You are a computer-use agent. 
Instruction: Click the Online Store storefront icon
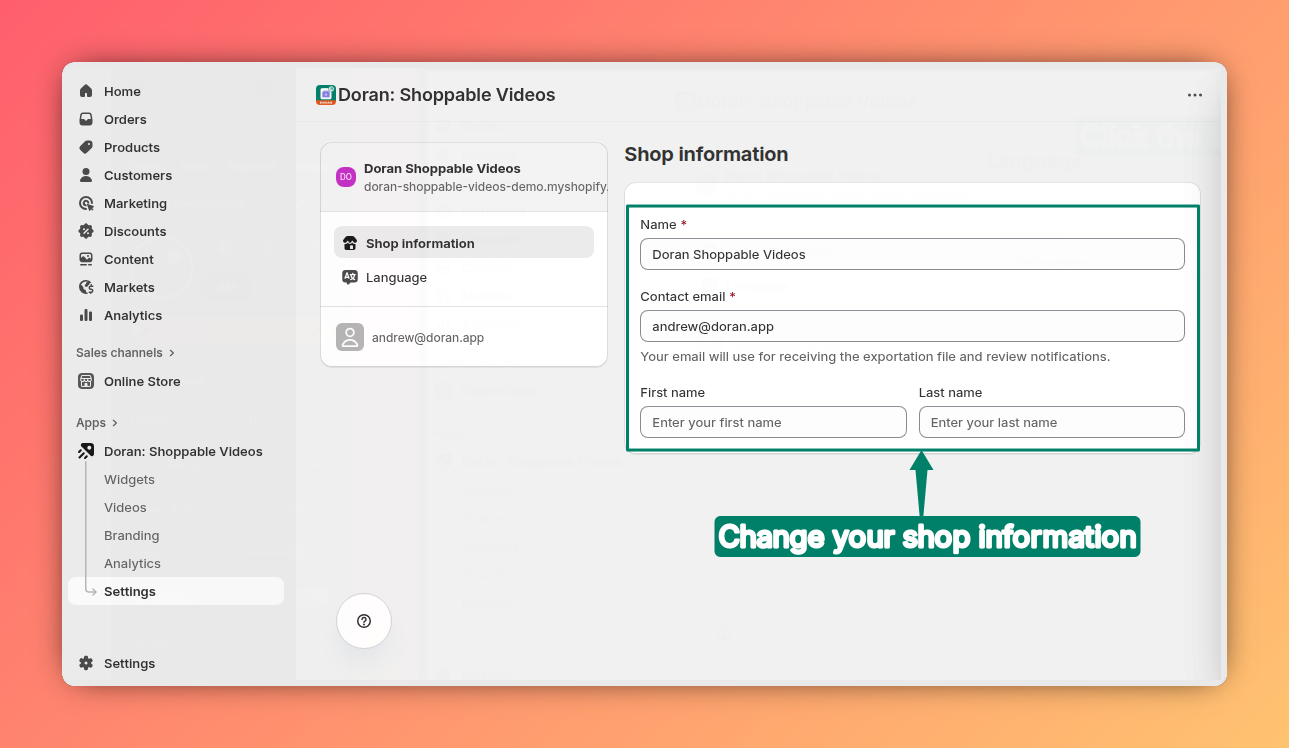click(86, 381)
